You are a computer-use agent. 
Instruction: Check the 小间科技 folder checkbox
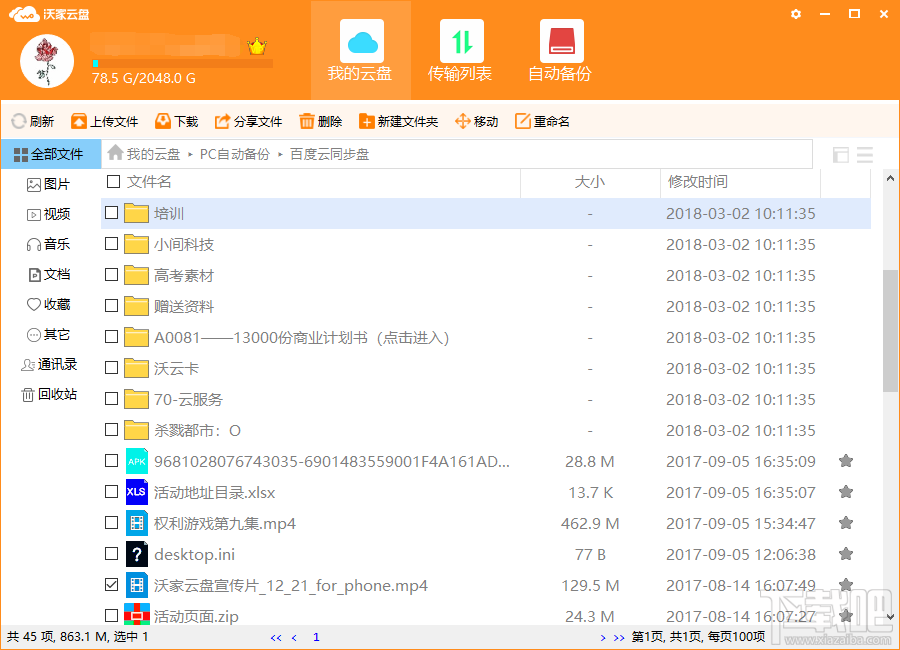pos(111,244)
